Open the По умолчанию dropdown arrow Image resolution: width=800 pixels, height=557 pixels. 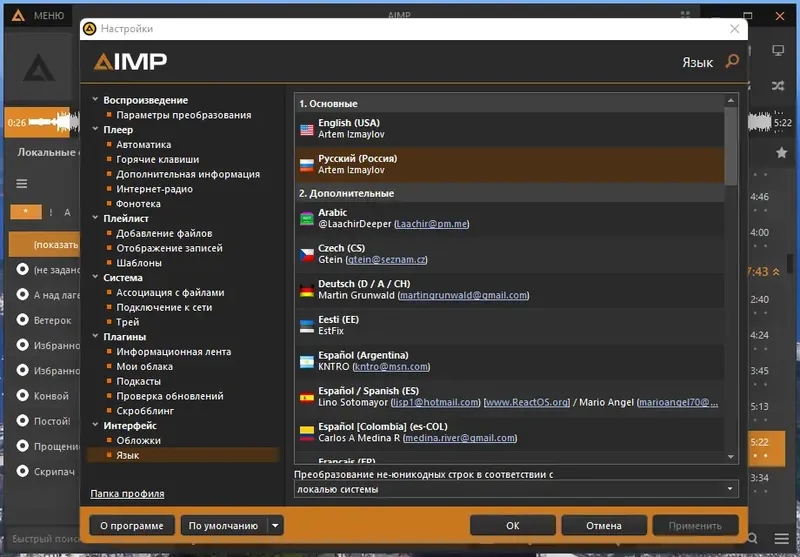point(275,525)
